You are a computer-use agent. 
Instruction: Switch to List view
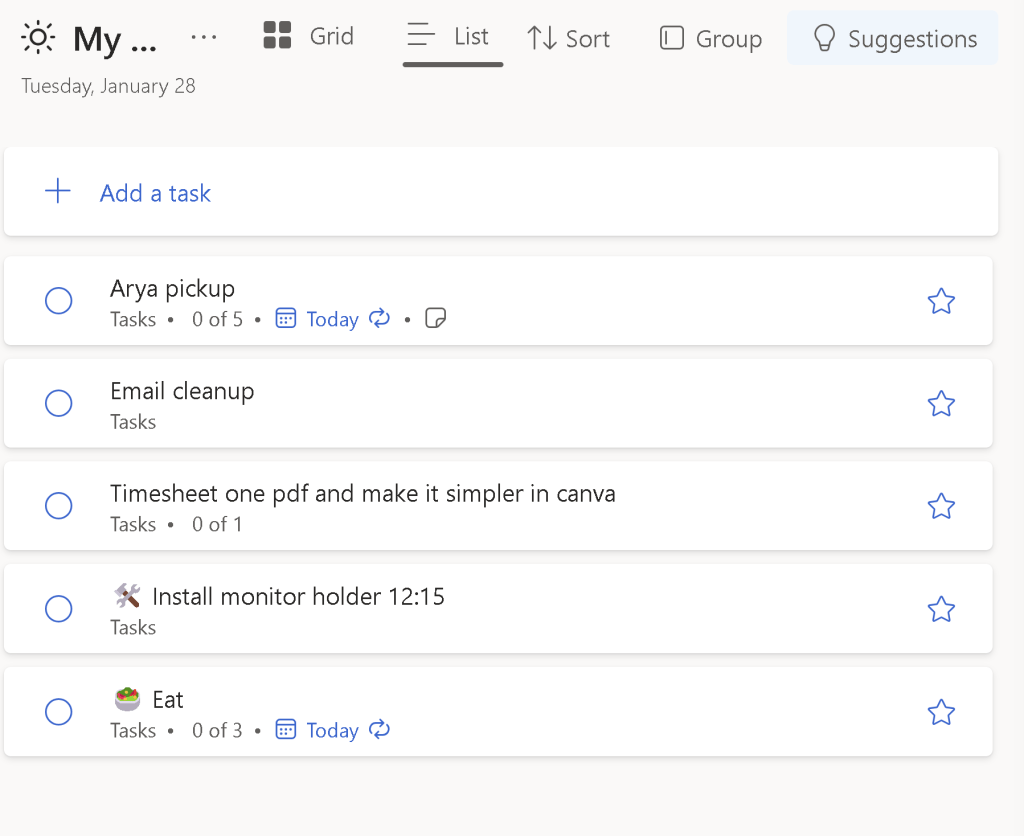coord(453,37)
